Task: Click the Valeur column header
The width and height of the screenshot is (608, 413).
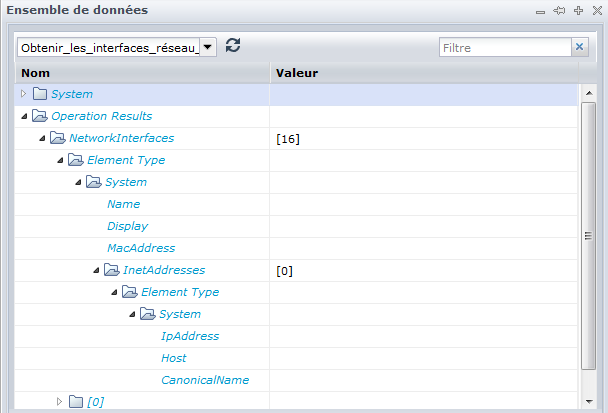Action: pyautogui.click(x=424, y=73)
